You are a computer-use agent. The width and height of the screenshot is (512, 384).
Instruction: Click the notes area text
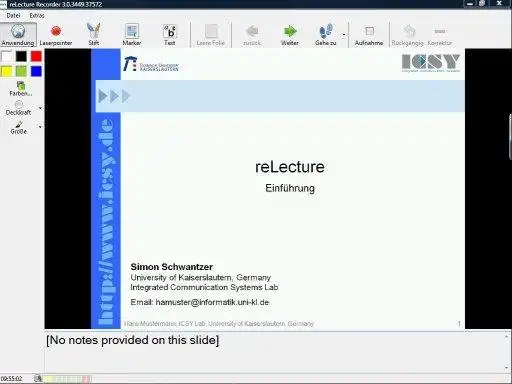pos(133,340)
